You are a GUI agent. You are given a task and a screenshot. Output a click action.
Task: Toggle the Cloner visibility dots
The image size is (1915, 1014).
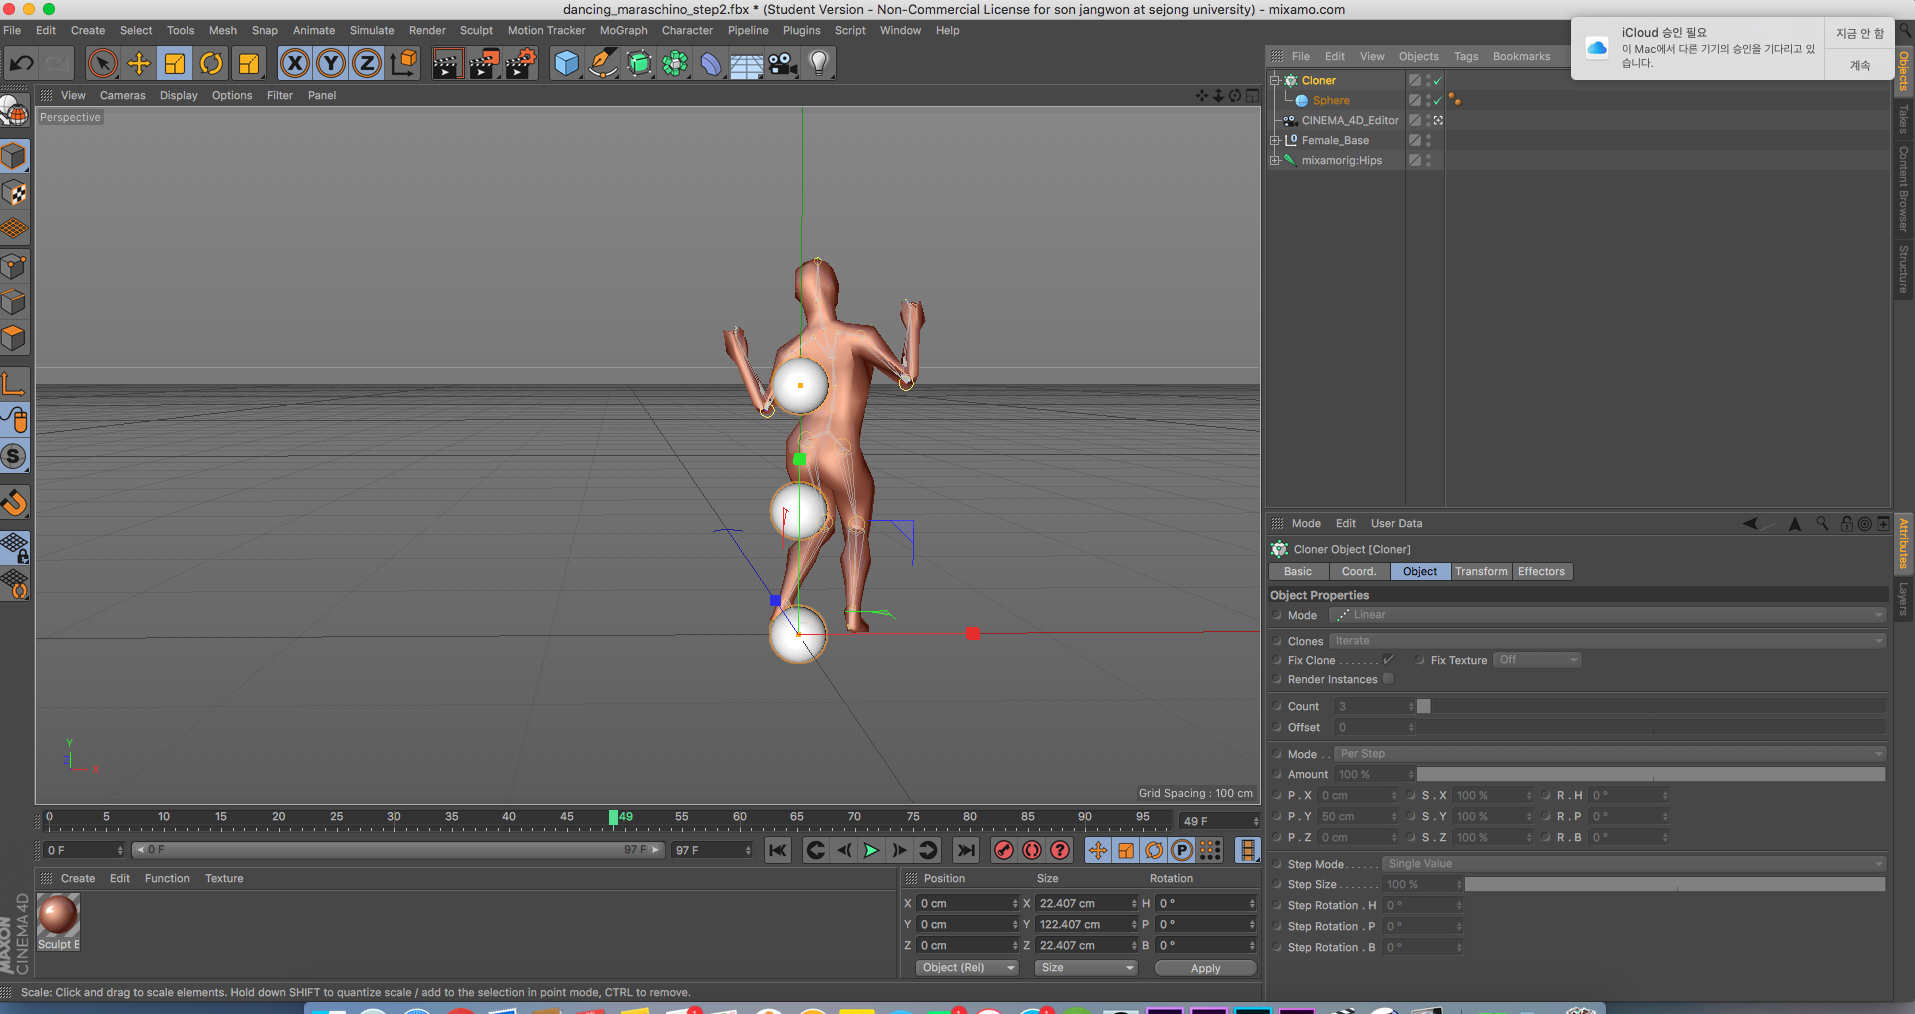pyautogui.click(x=1428, y=80)
